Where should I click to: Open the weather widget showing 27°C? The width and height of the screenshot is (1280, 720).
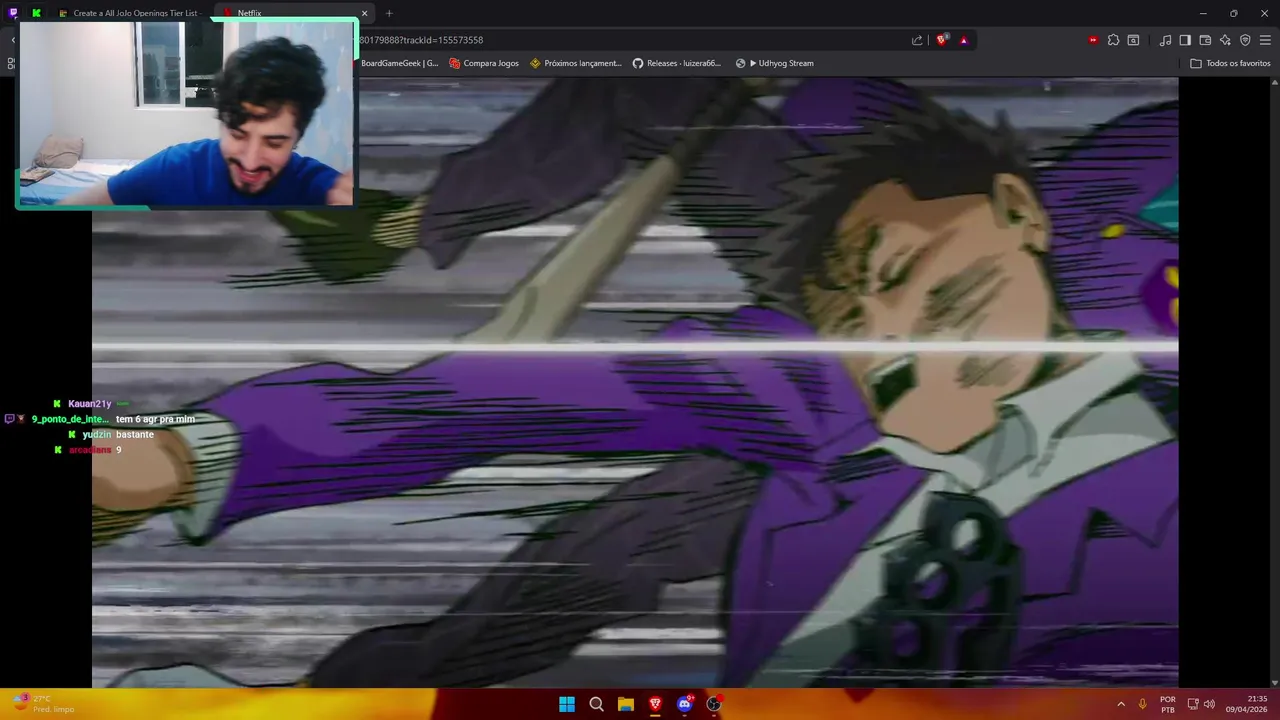(x=44, y=704)
